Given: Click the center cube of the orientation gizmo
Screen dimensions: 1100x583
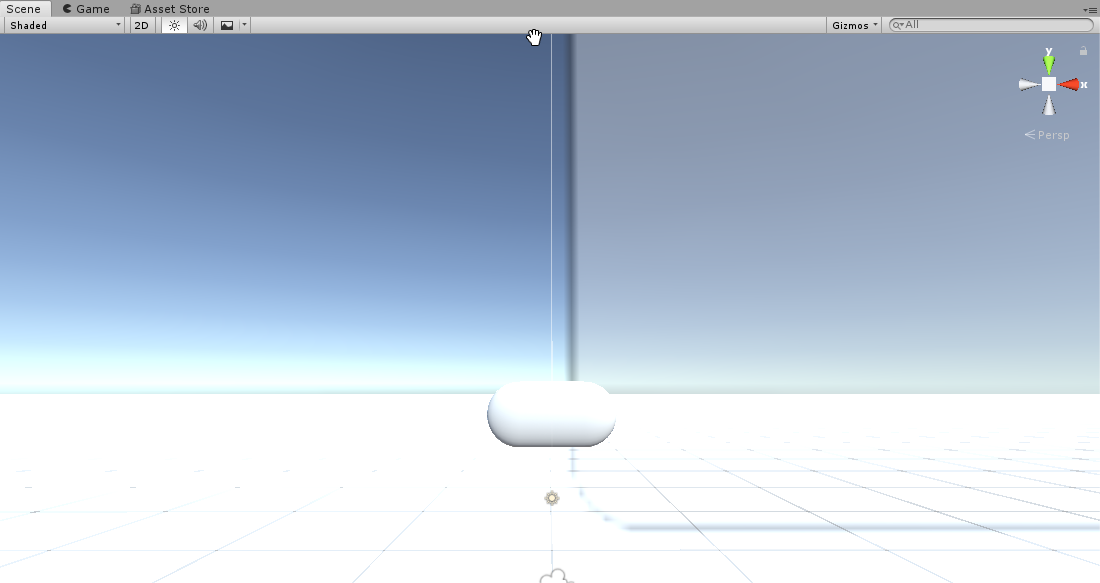Looking at the screenshot, I should point(1047,84).
